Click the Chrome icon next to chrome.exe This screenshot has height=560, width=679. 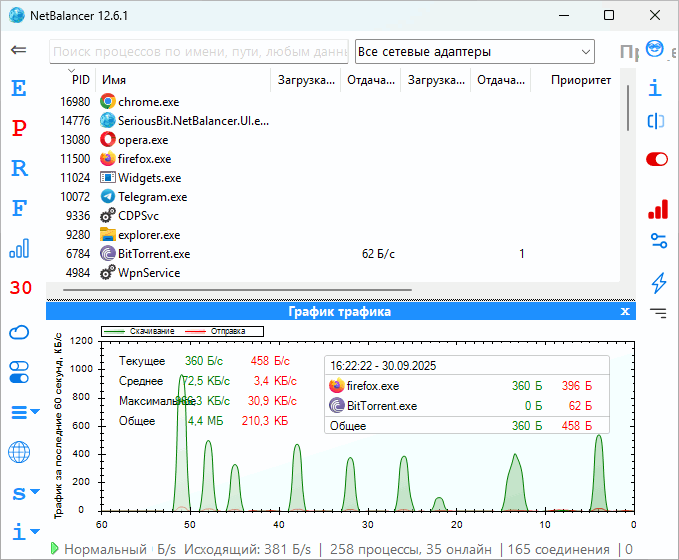tap(108, 102)
